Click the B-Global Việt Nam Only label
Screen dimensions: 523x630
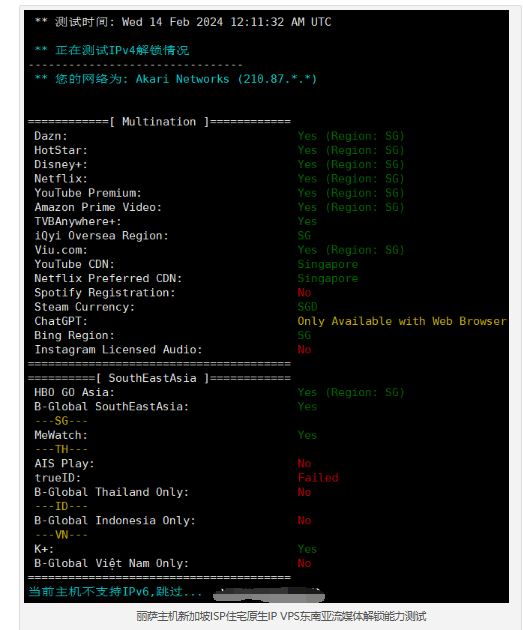111,563
